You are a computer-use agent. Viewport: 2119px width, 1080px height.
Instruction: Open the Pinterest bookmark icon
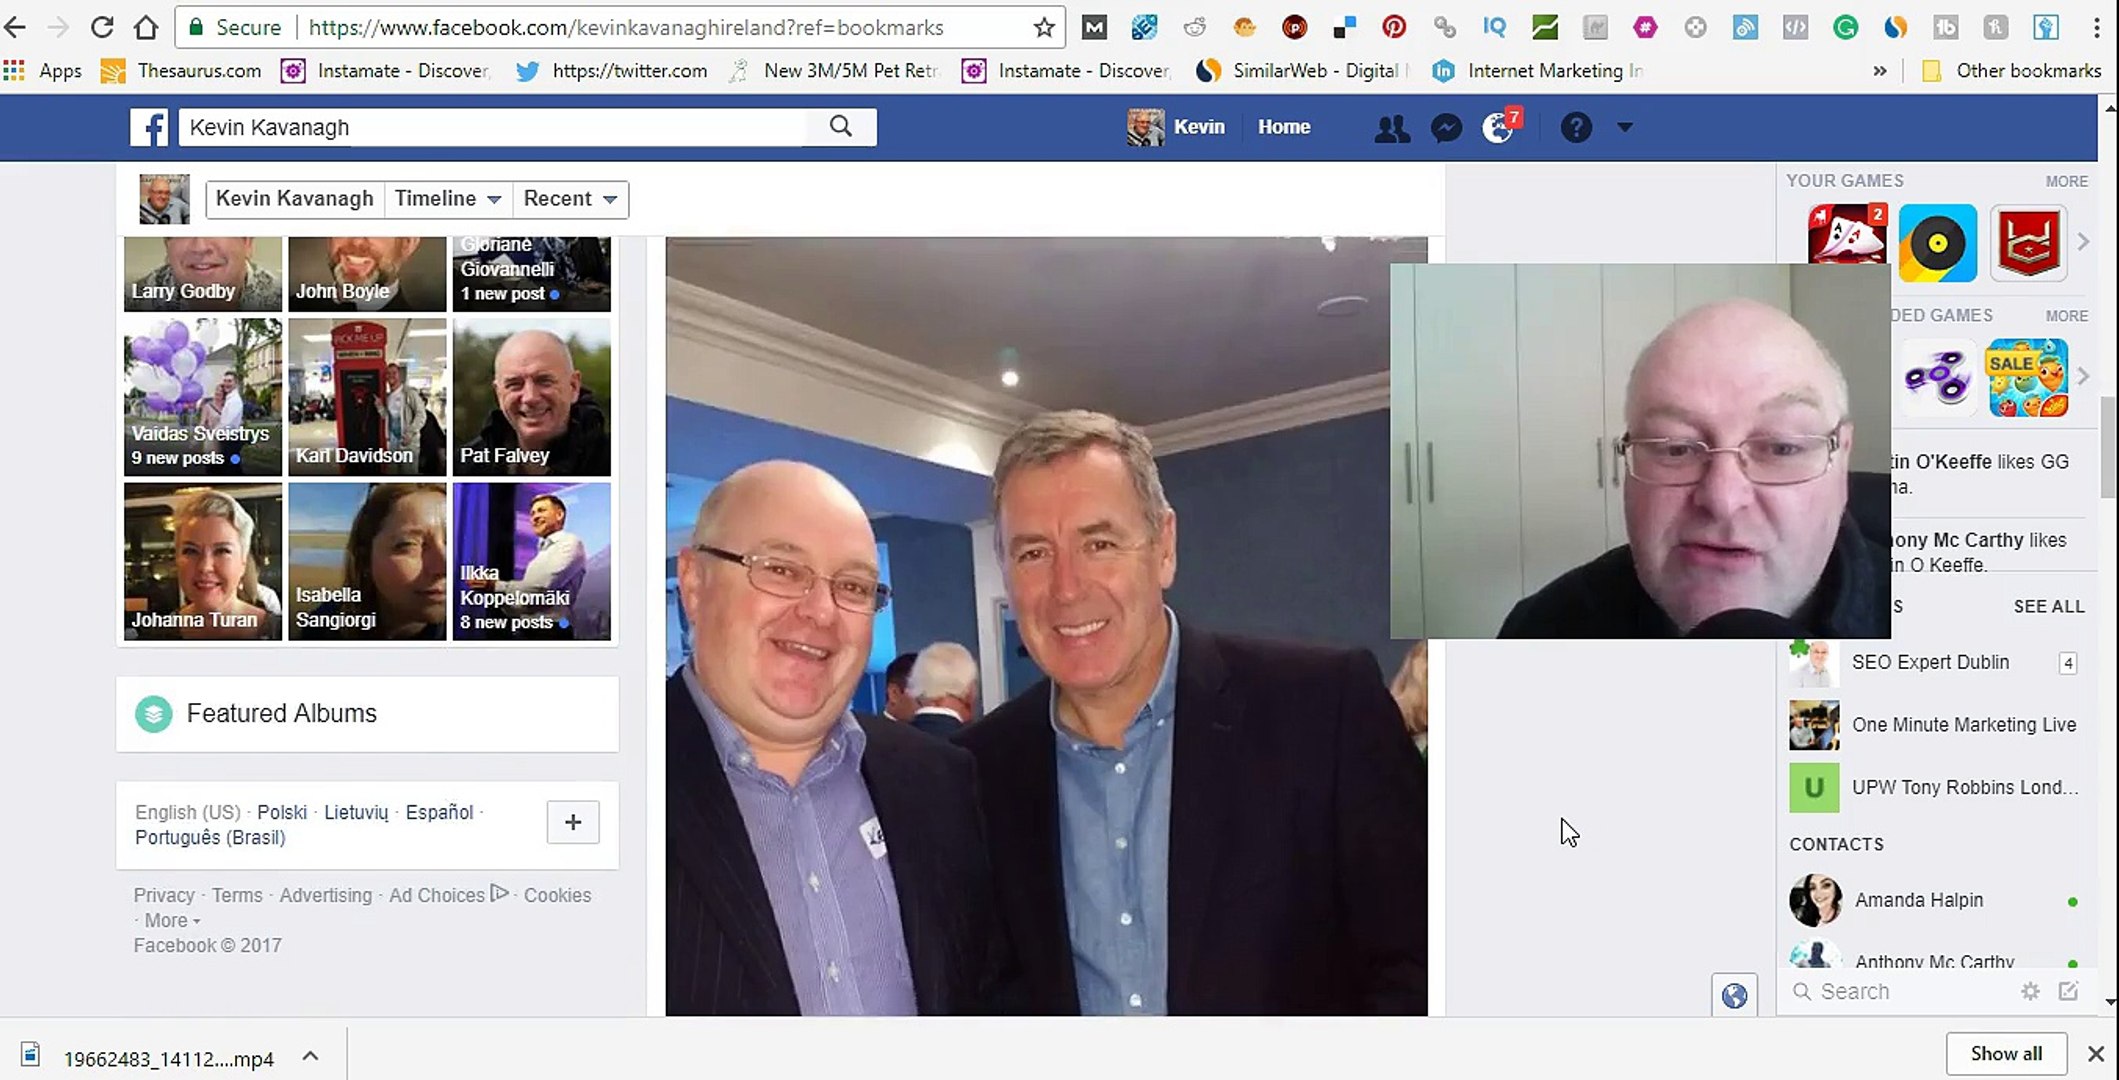[1394, 27]
